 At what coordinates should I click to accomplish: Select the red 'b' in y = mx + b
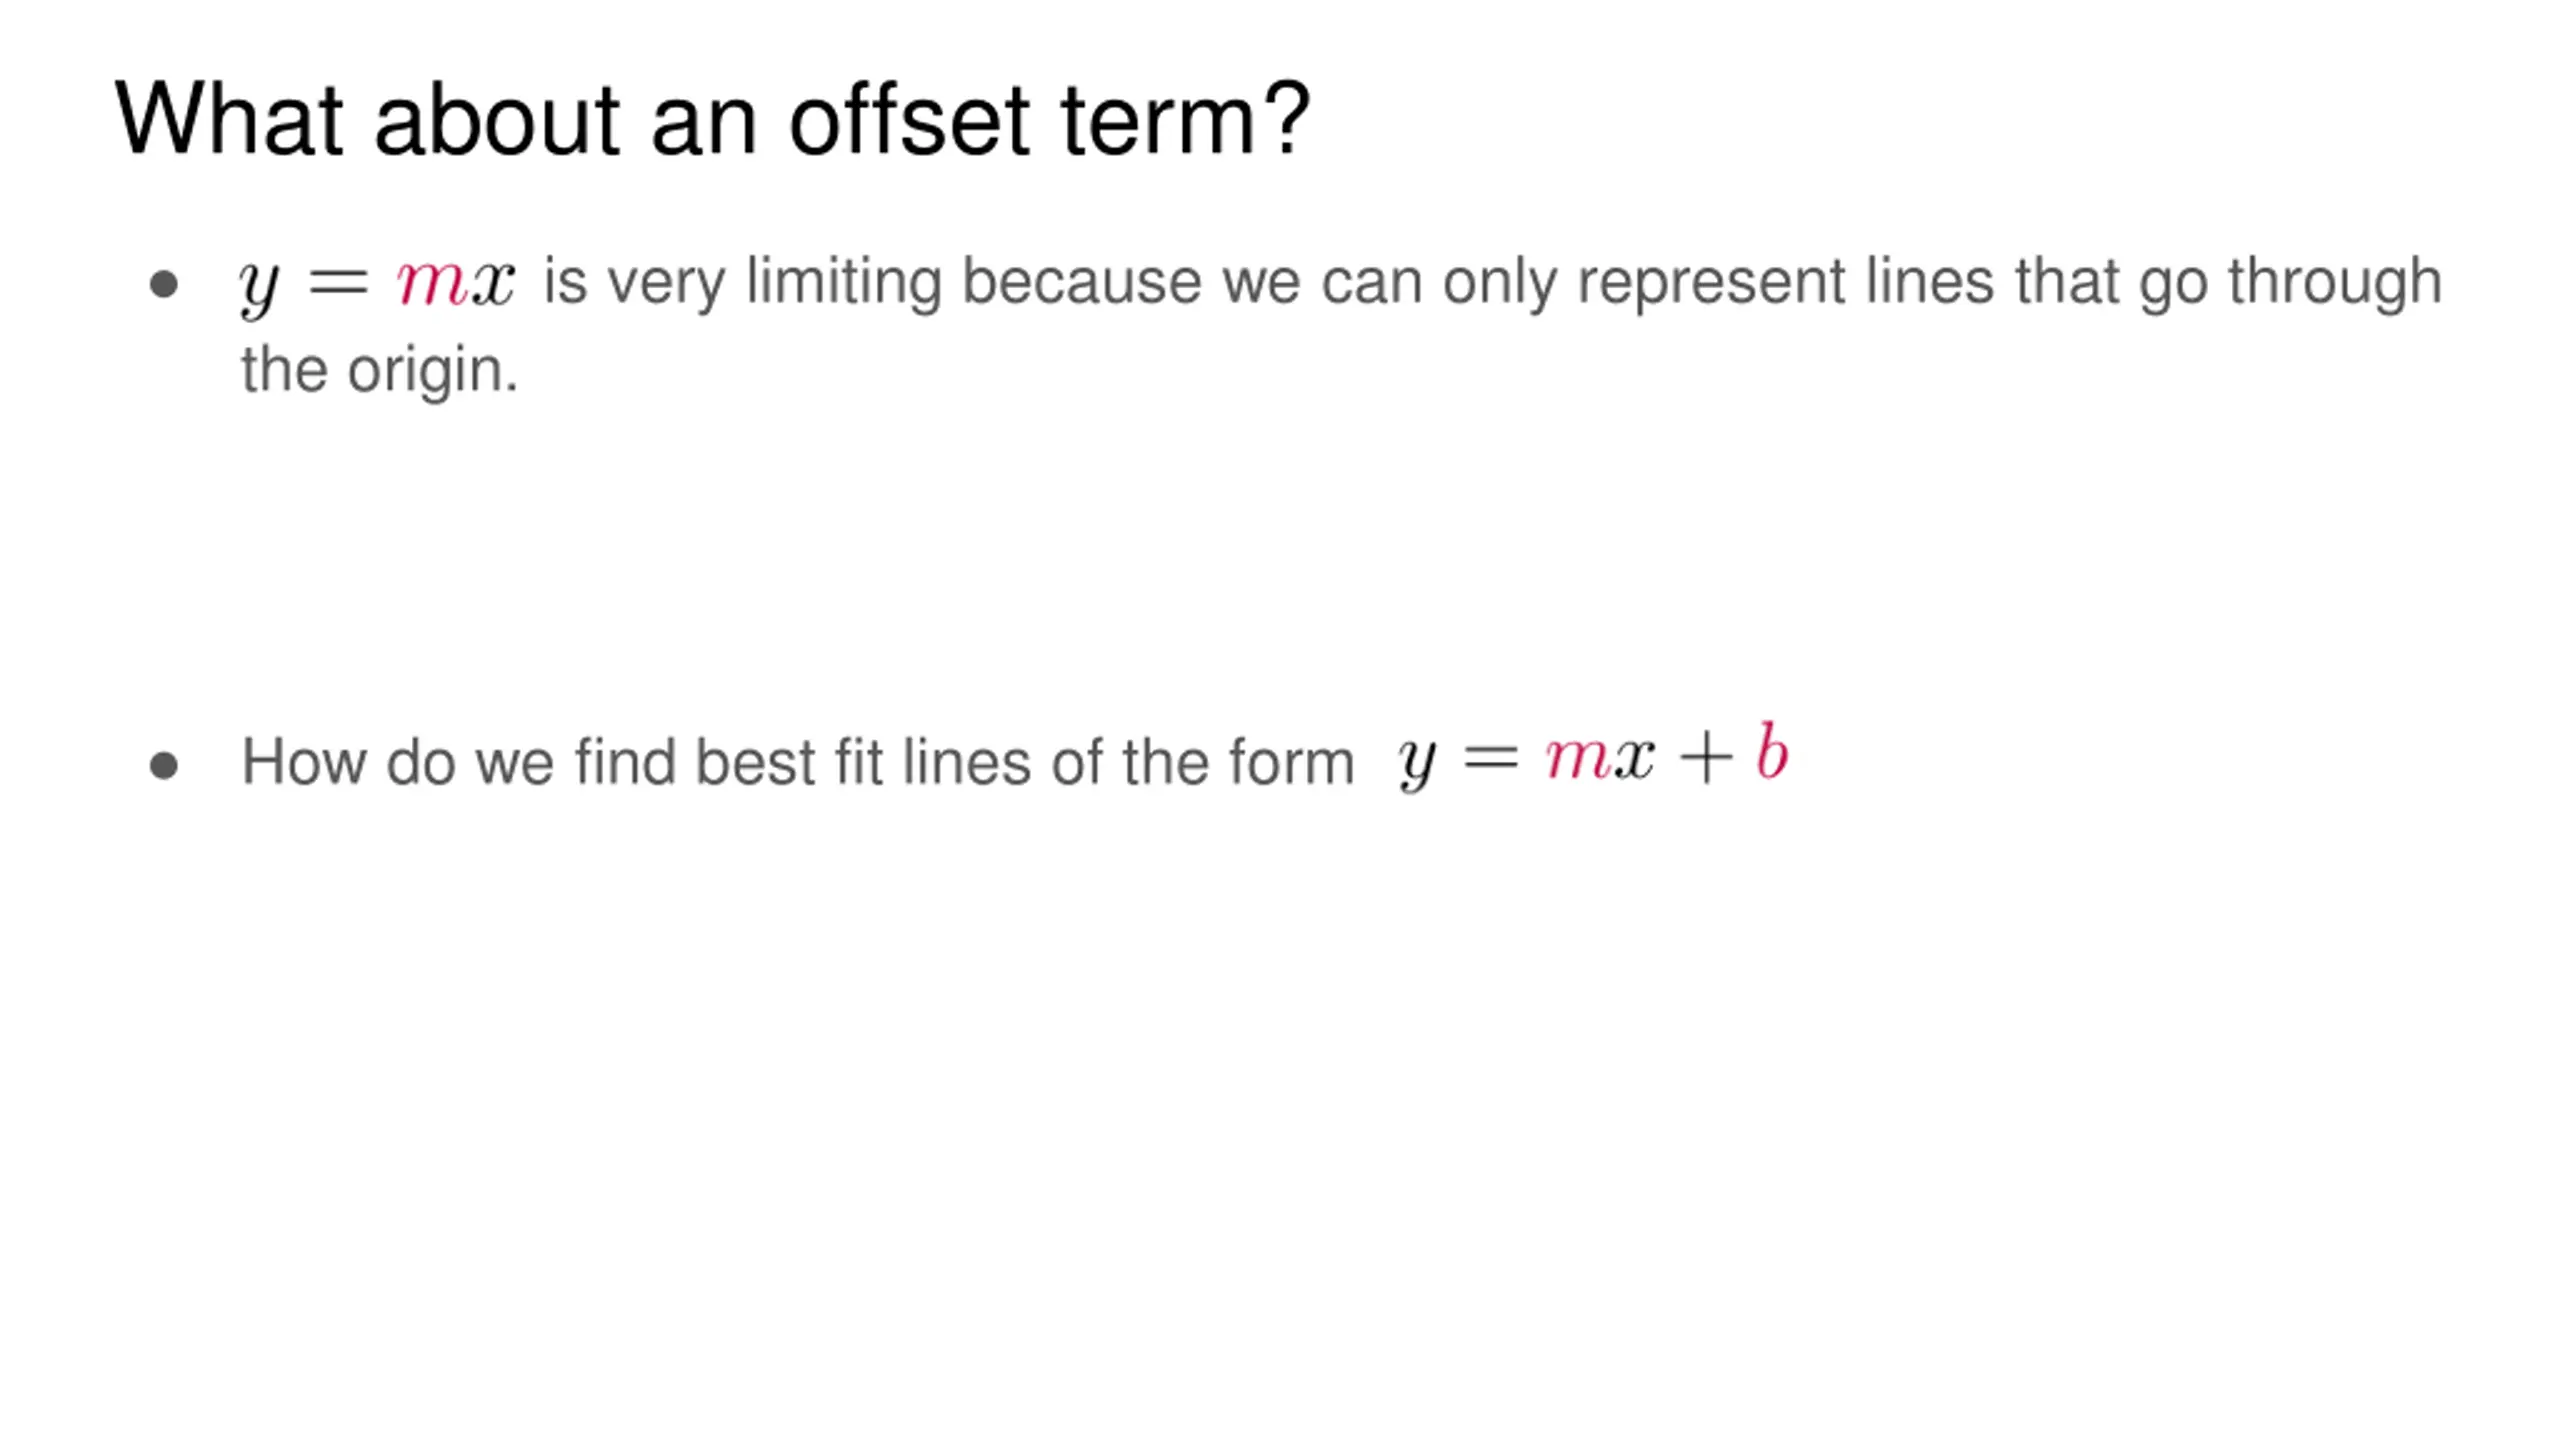pyautogui.click(x=1772, y=752)
